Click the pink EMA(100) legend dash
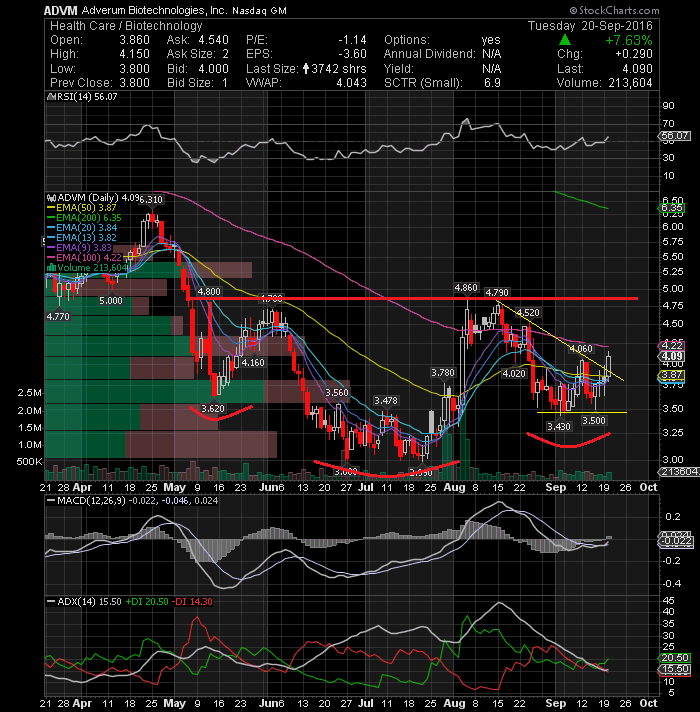Image resolution: width=700 pixels, height=712 pixels. [51, 257]
